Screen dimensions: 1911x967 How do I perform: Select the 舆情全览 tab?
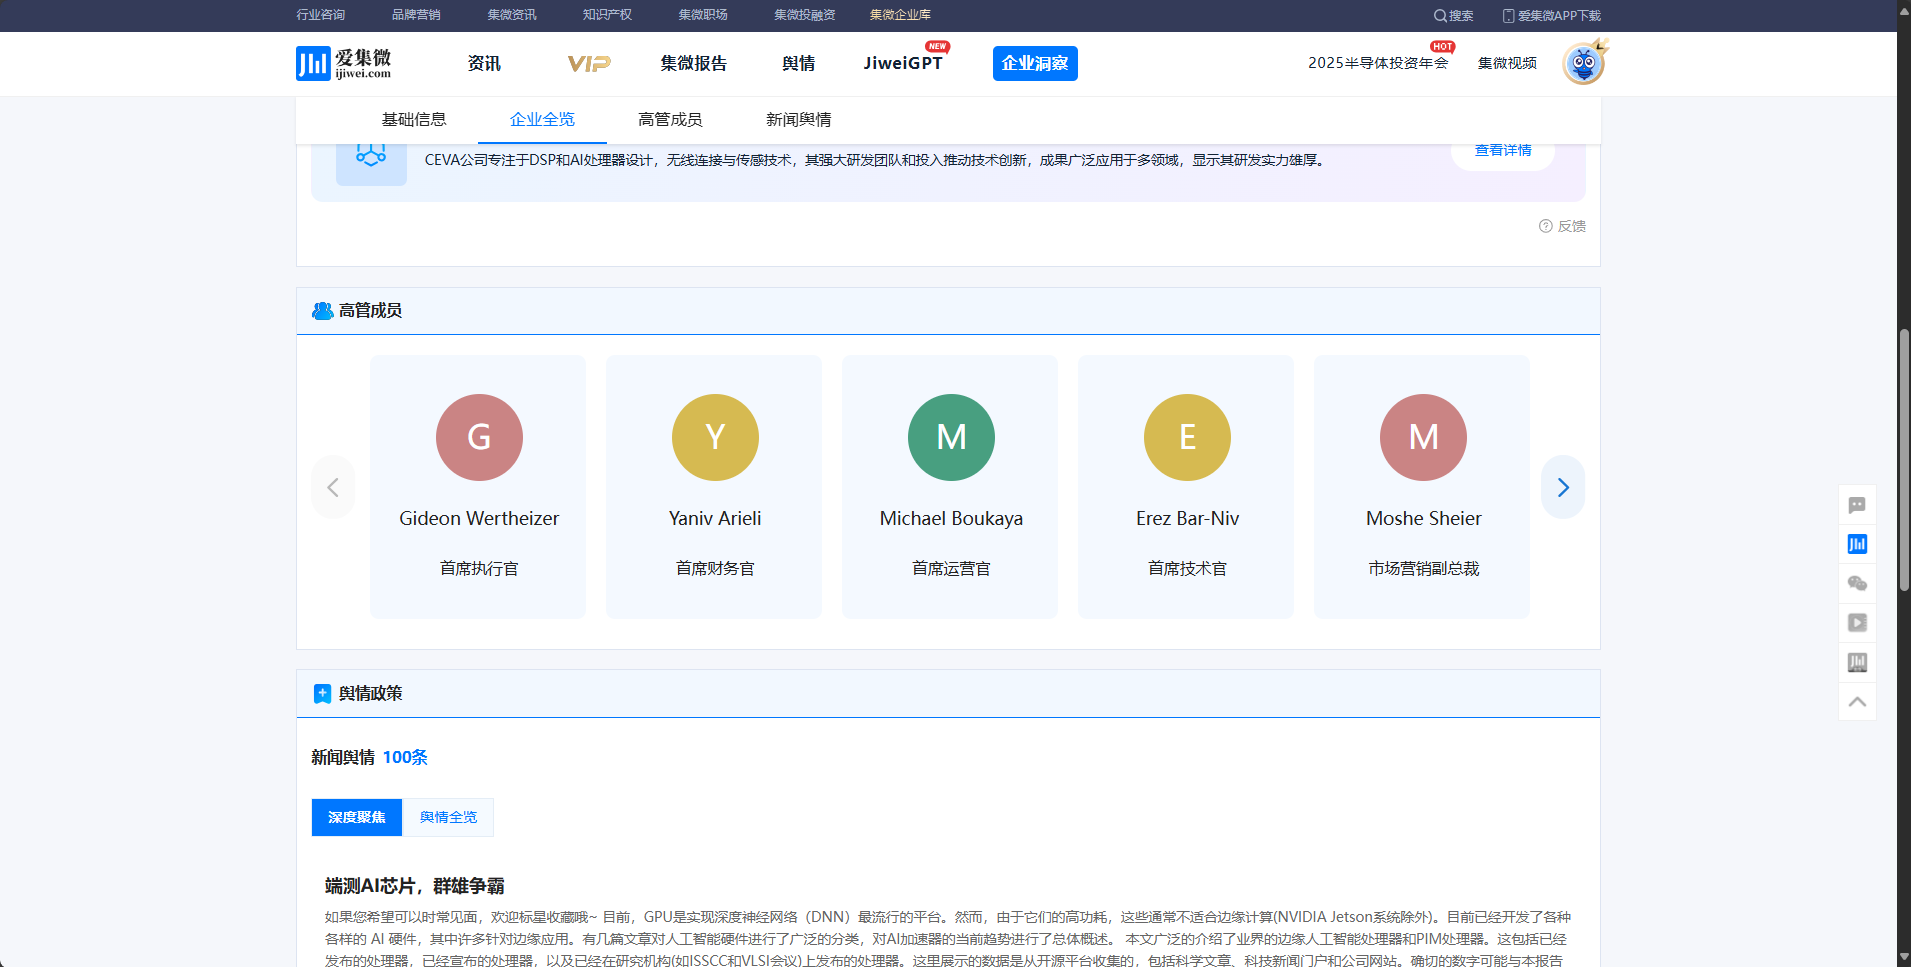448,817
